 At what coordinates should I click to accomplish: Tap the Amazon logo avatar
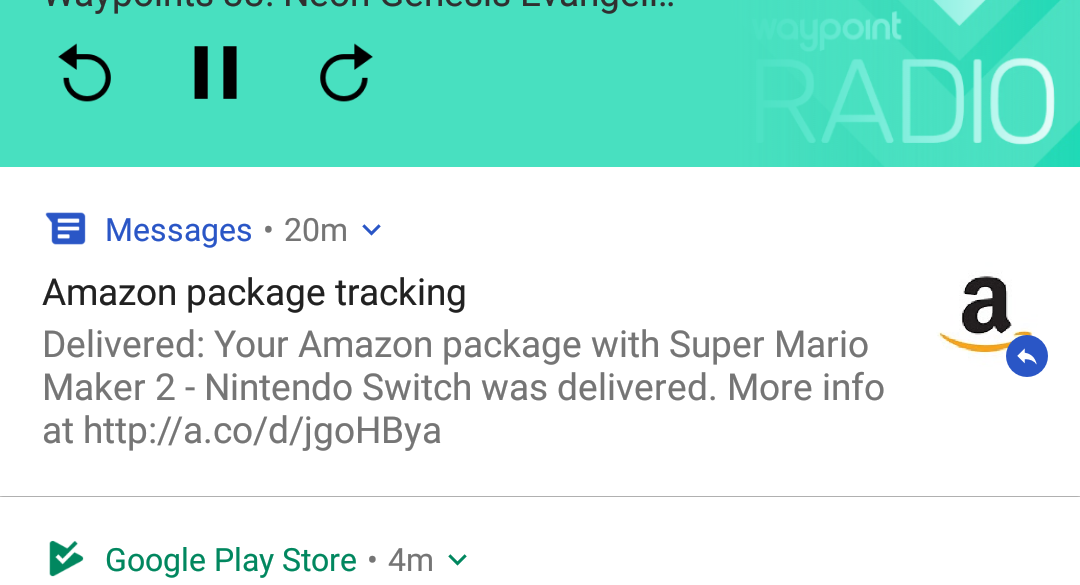click(x=984, y=312)
